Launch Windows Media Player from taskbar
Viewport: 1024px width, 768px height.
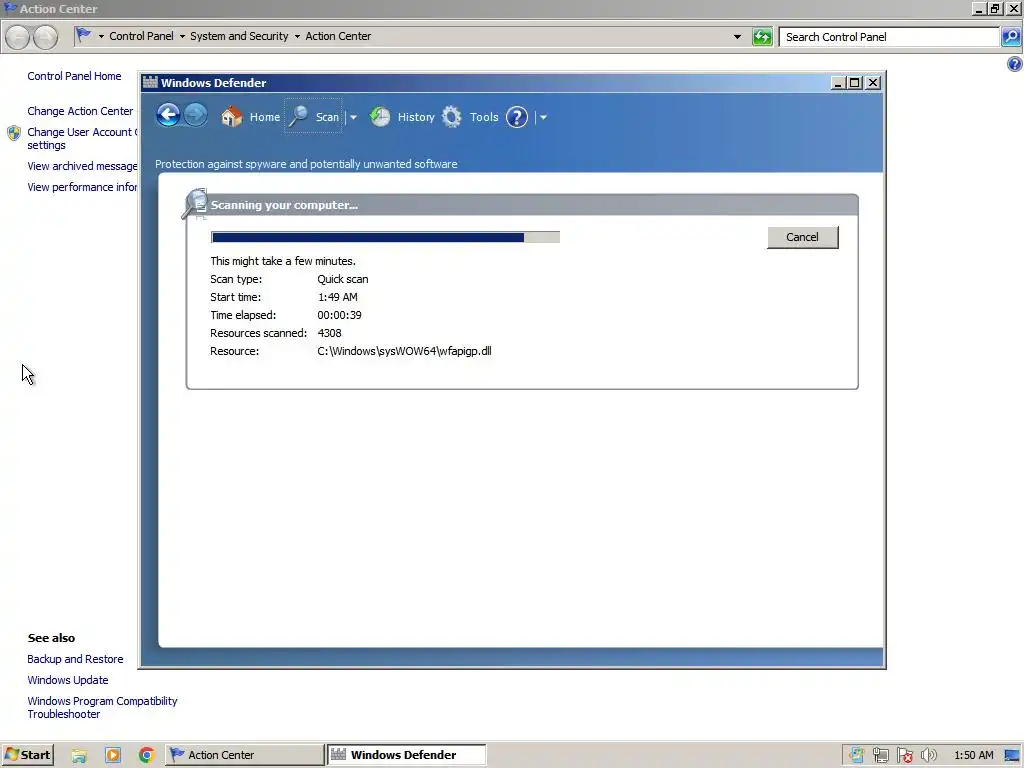point(113,756)
